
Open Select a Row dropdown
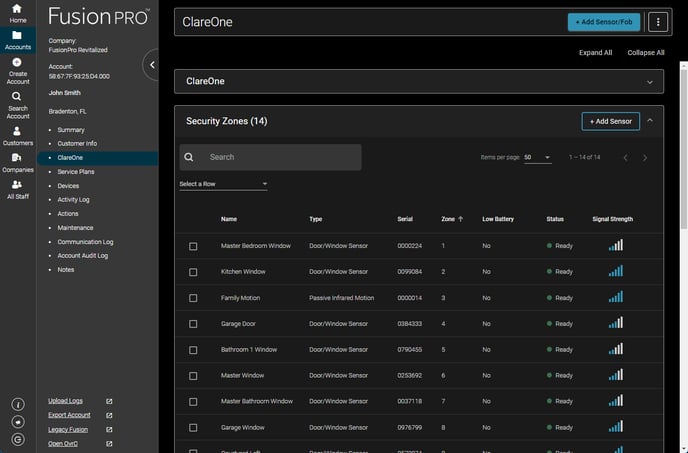pos(223,184)
